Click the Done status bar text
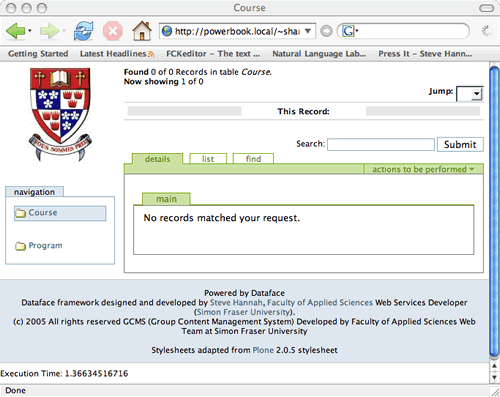This screenshot has width=500, height=397. point(15,390)
